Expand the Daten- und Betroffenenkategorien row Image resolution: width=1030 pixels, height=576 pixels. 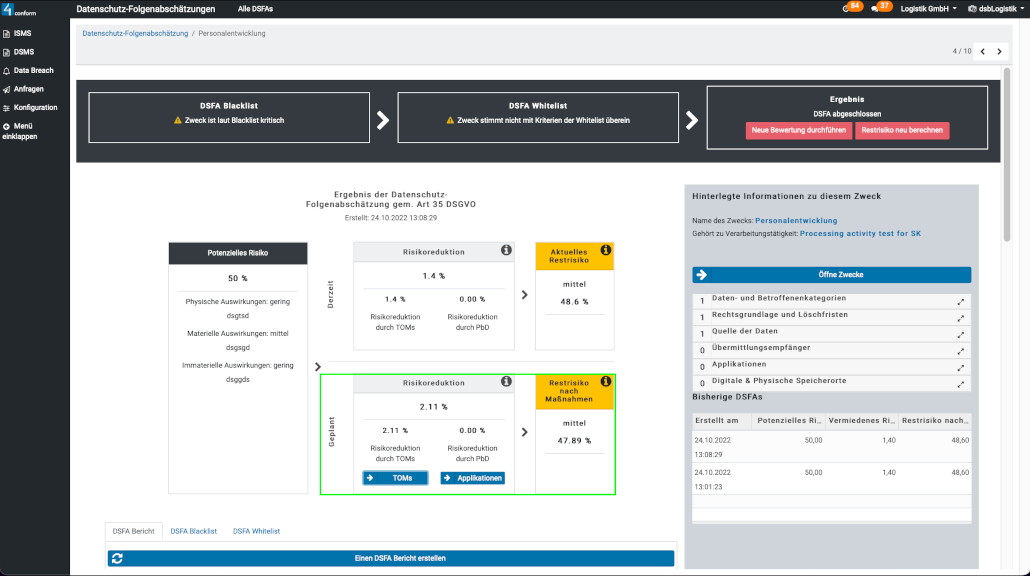click(961, 301)
